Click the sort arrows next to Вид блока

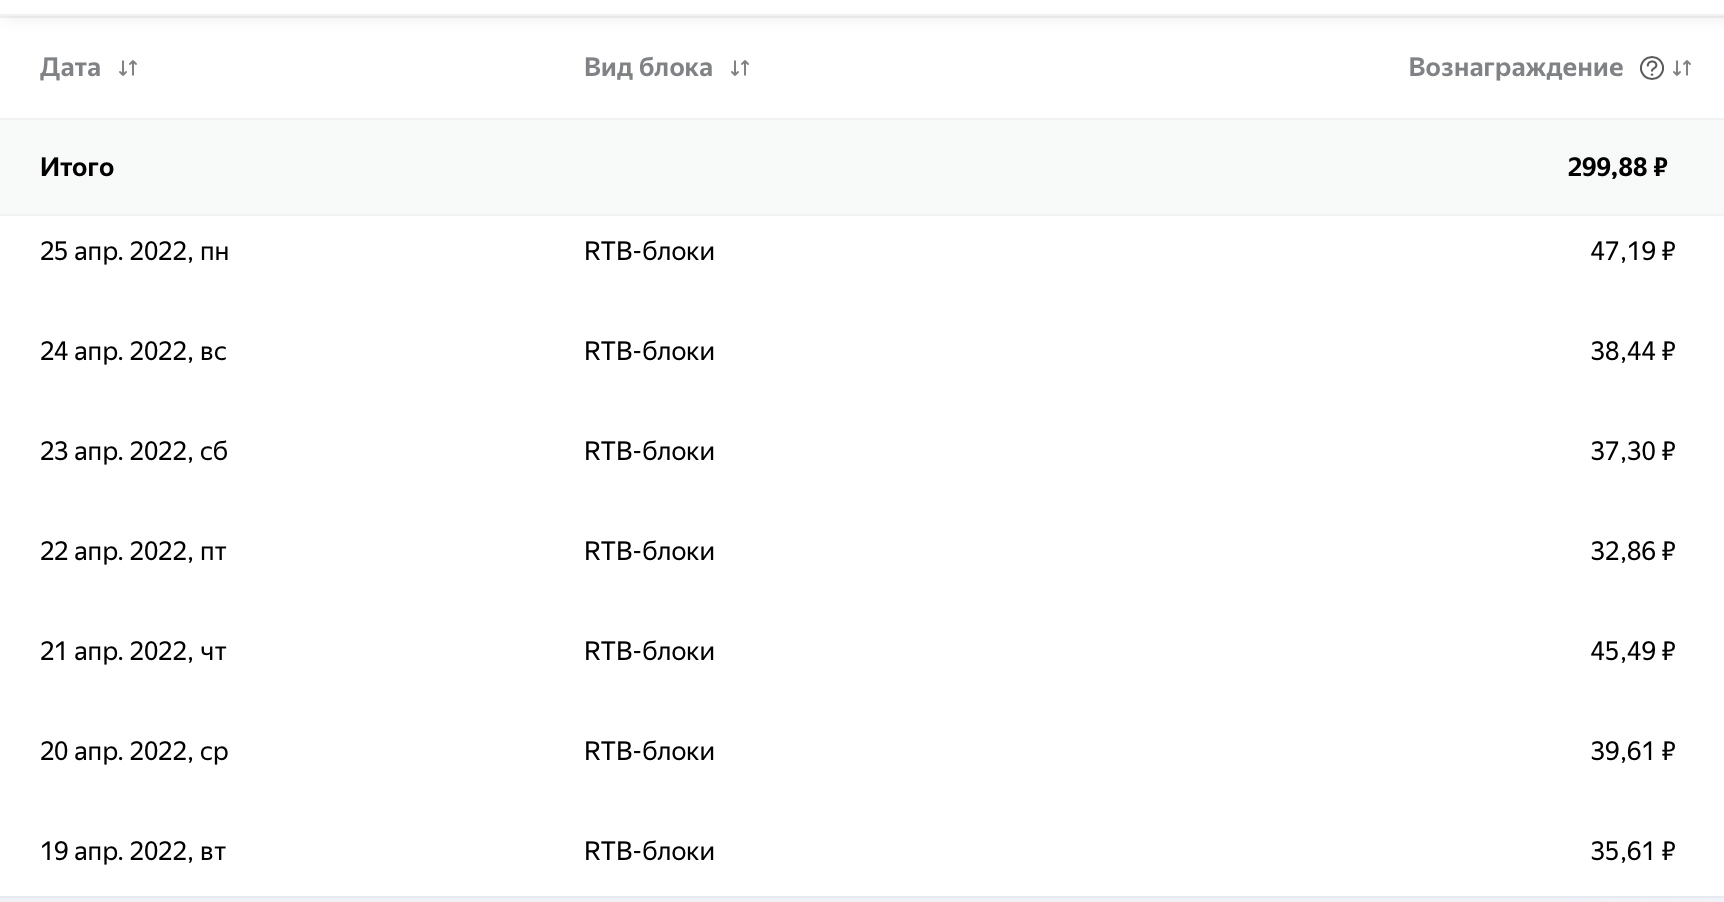[x=740, y=68]
